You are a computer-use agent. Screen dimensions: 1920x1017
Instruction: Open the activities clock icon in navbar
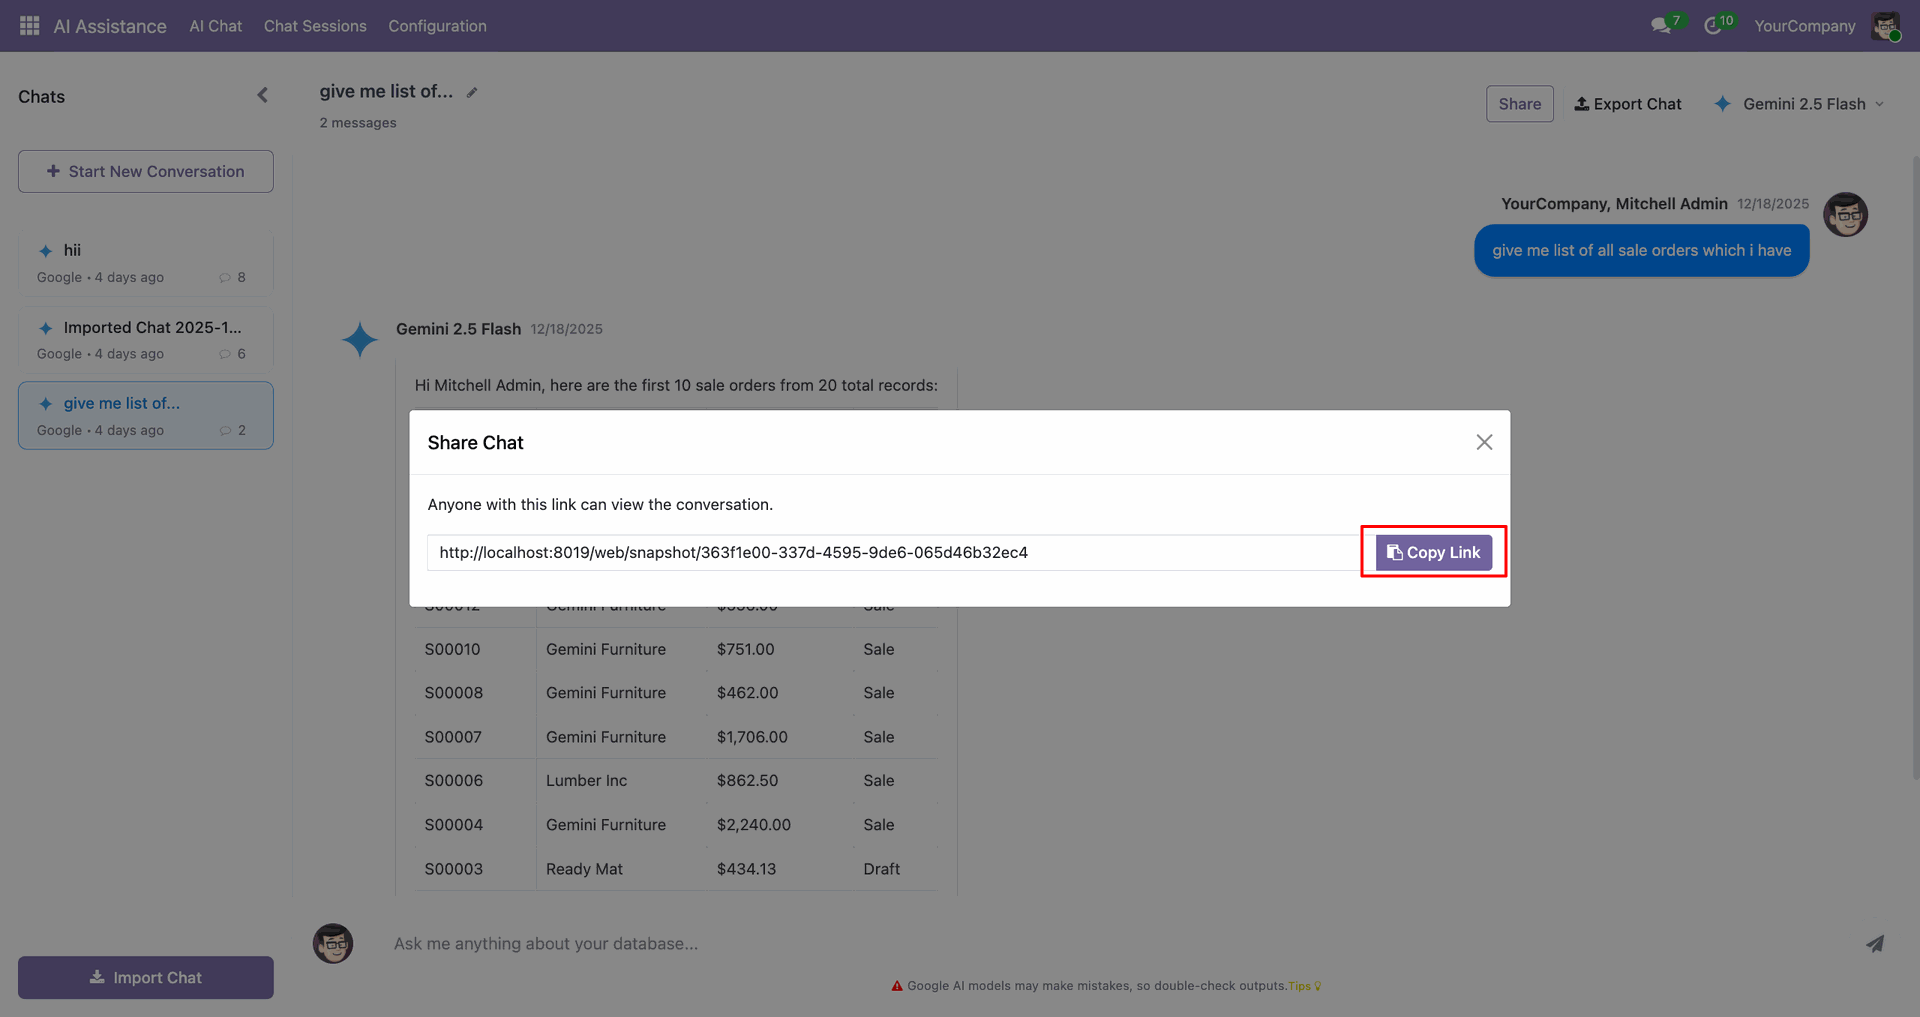pos(1713,26)
